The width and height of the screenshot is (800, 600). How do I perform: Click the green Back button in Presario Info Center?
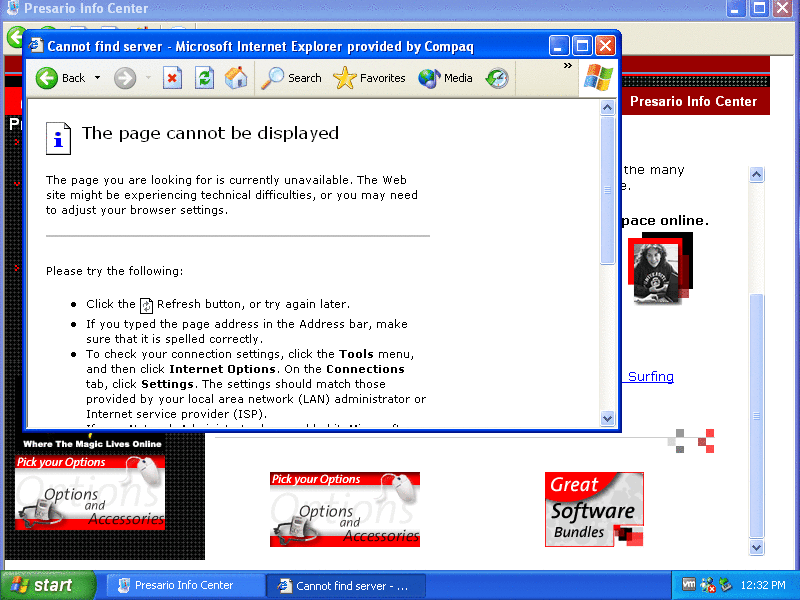(15, 38)
